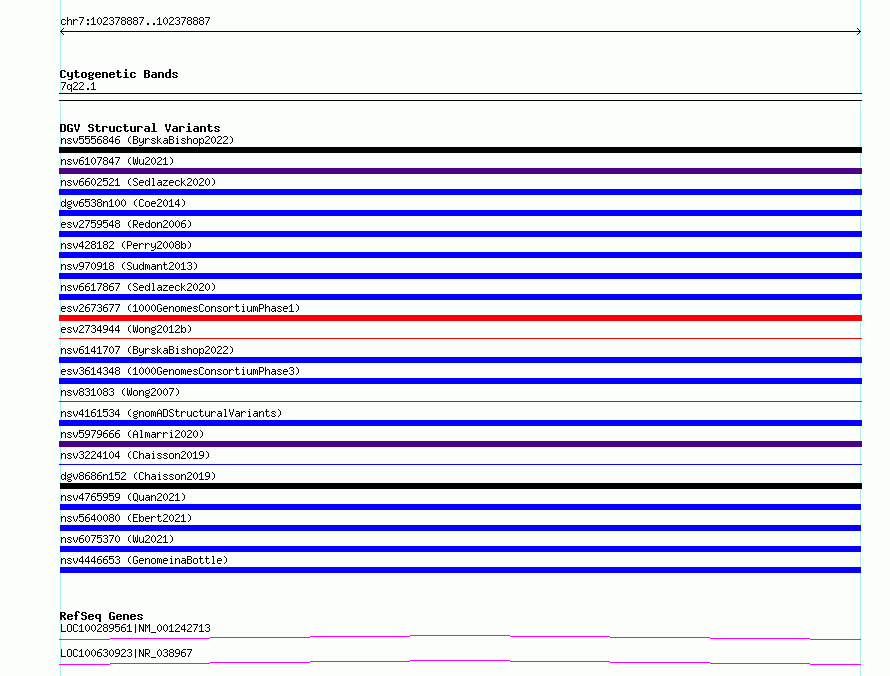Image resolution: width=890 pixels, height=676 pixels.
Task: Click the thin red line under esv2734944
Action: [x=460, y=339]
